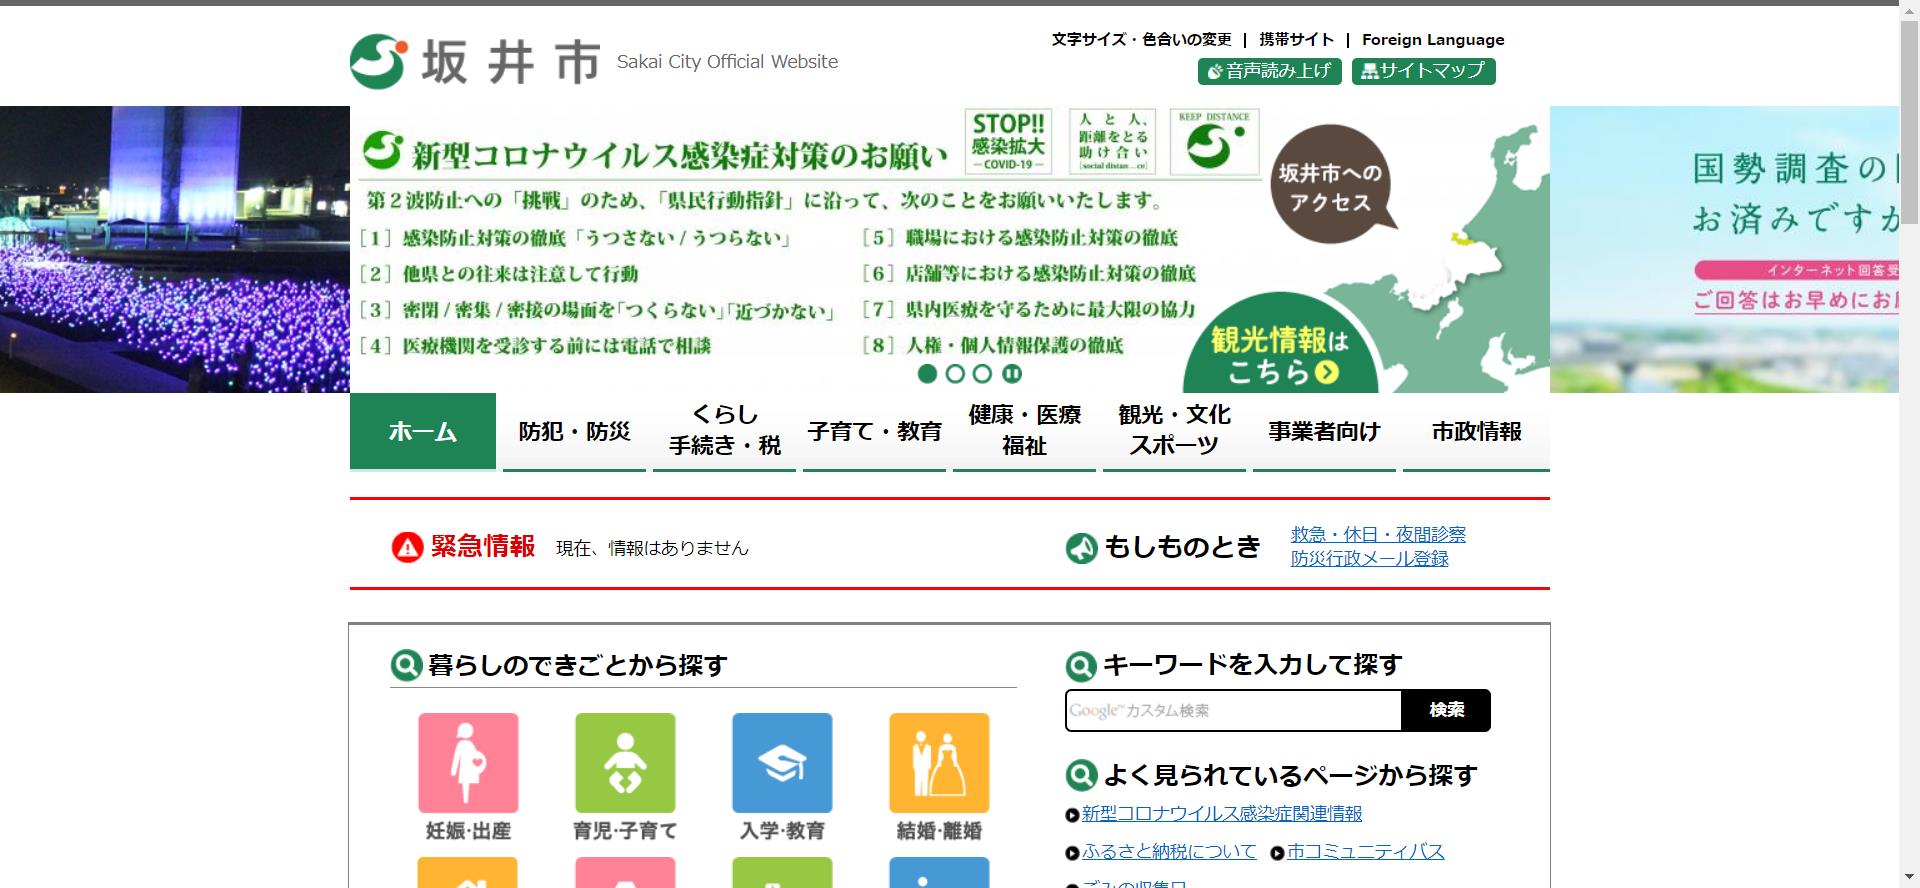Screen dimensions: 1920x888
Task: Select the ホーム tab
Action: (423, 431)
